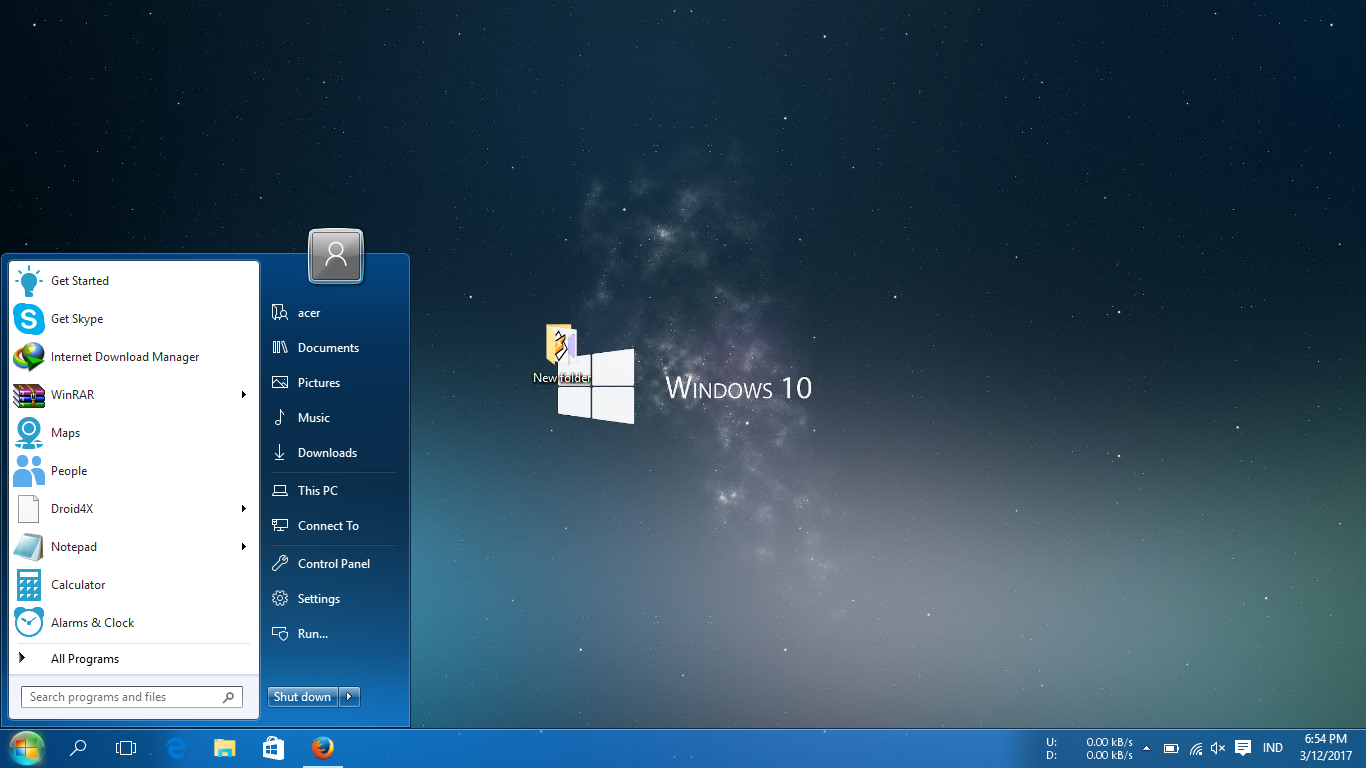Click the IND input language indicator
This screenshot has height=768, width=1366.
[1273, 748]
